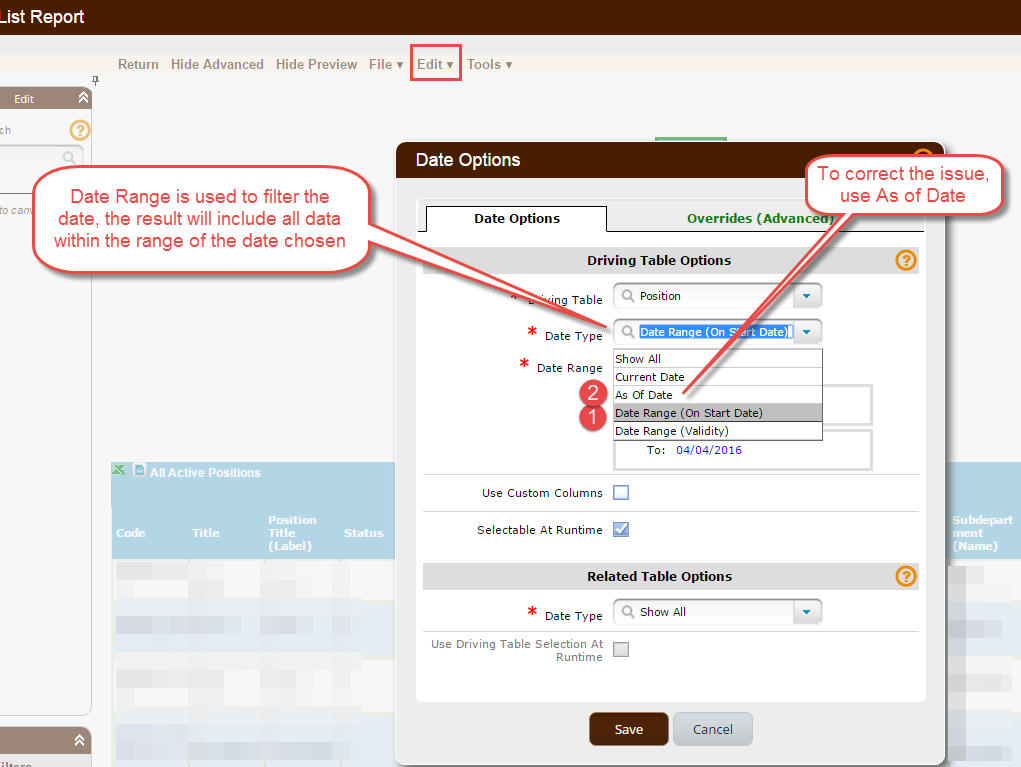Image resolution: width=1021 pixels, height=767 pixels.
Task: Uncheck Selectable At Runtime checkbox
Action: pos(621,529)
